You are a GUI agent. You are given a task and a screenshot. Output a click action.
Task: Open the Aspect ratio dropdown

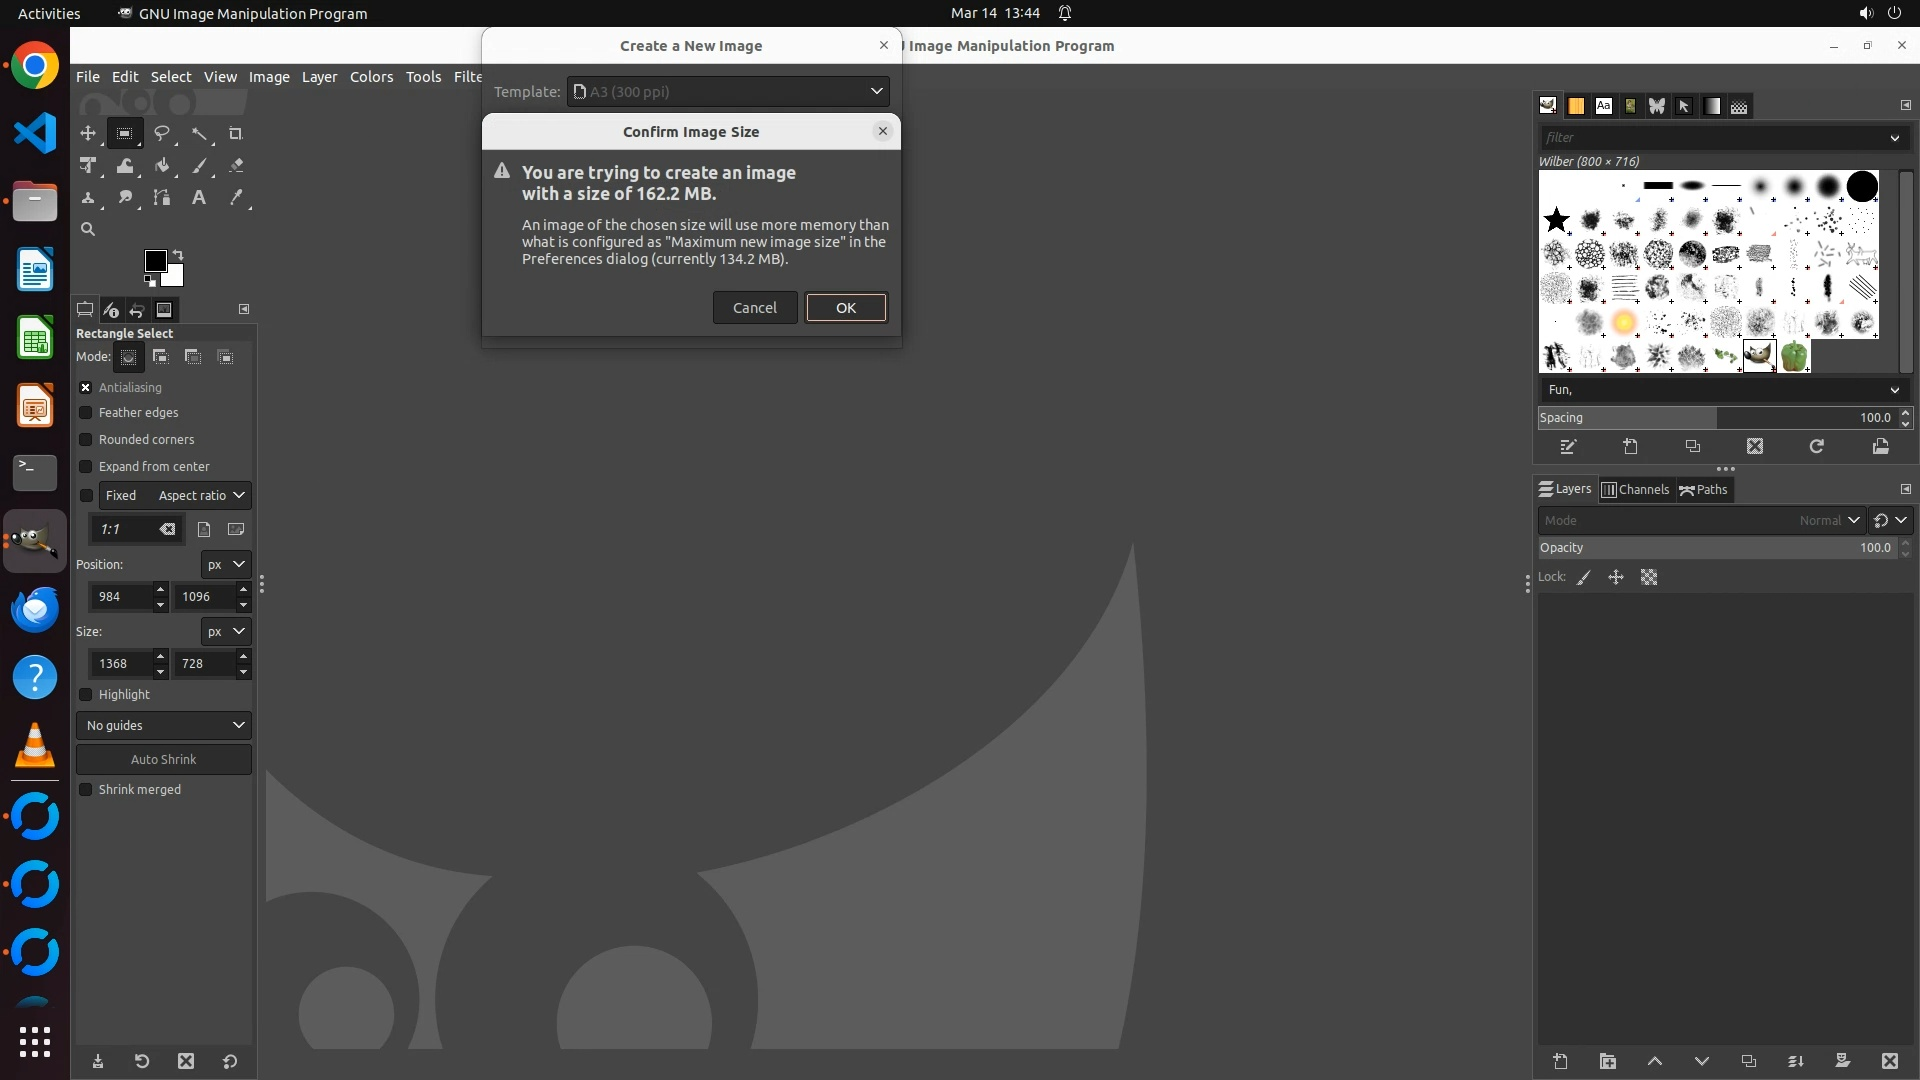(x=200, y=496)
